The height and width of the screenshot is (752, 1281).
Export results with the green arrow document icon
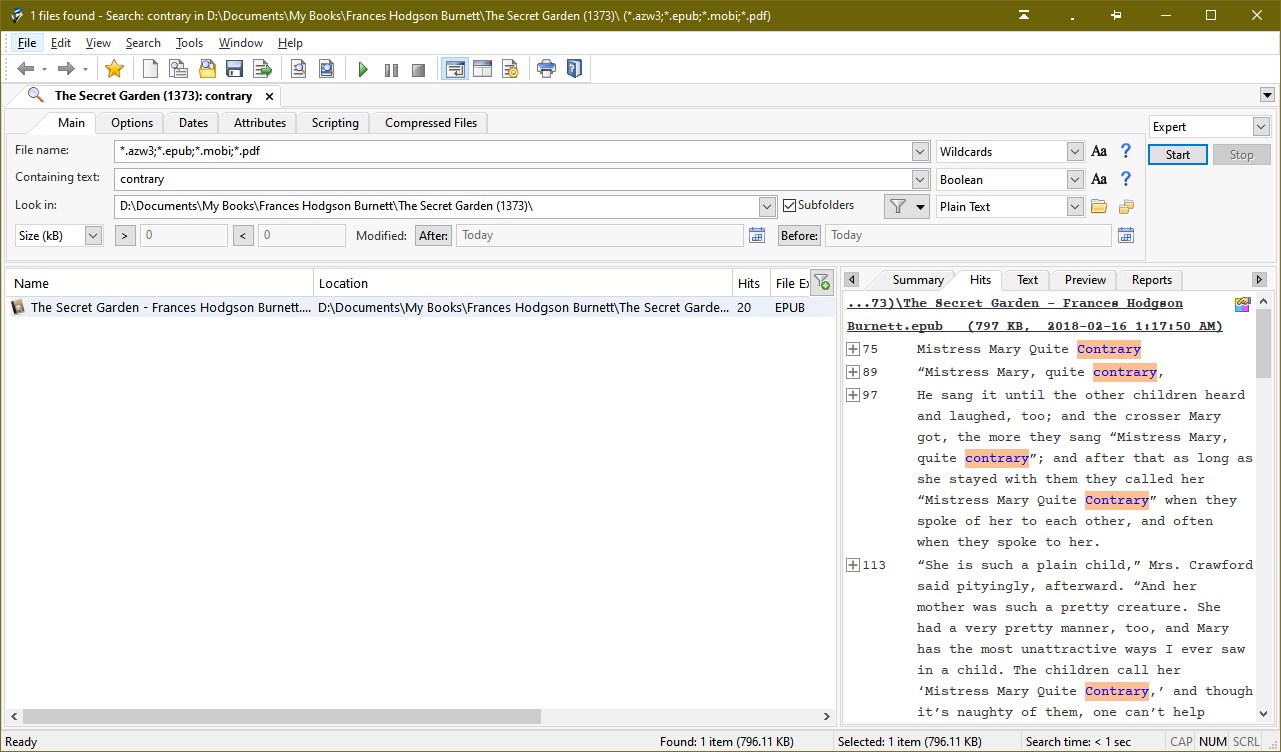pyautogui.click(x=263, y=69)
